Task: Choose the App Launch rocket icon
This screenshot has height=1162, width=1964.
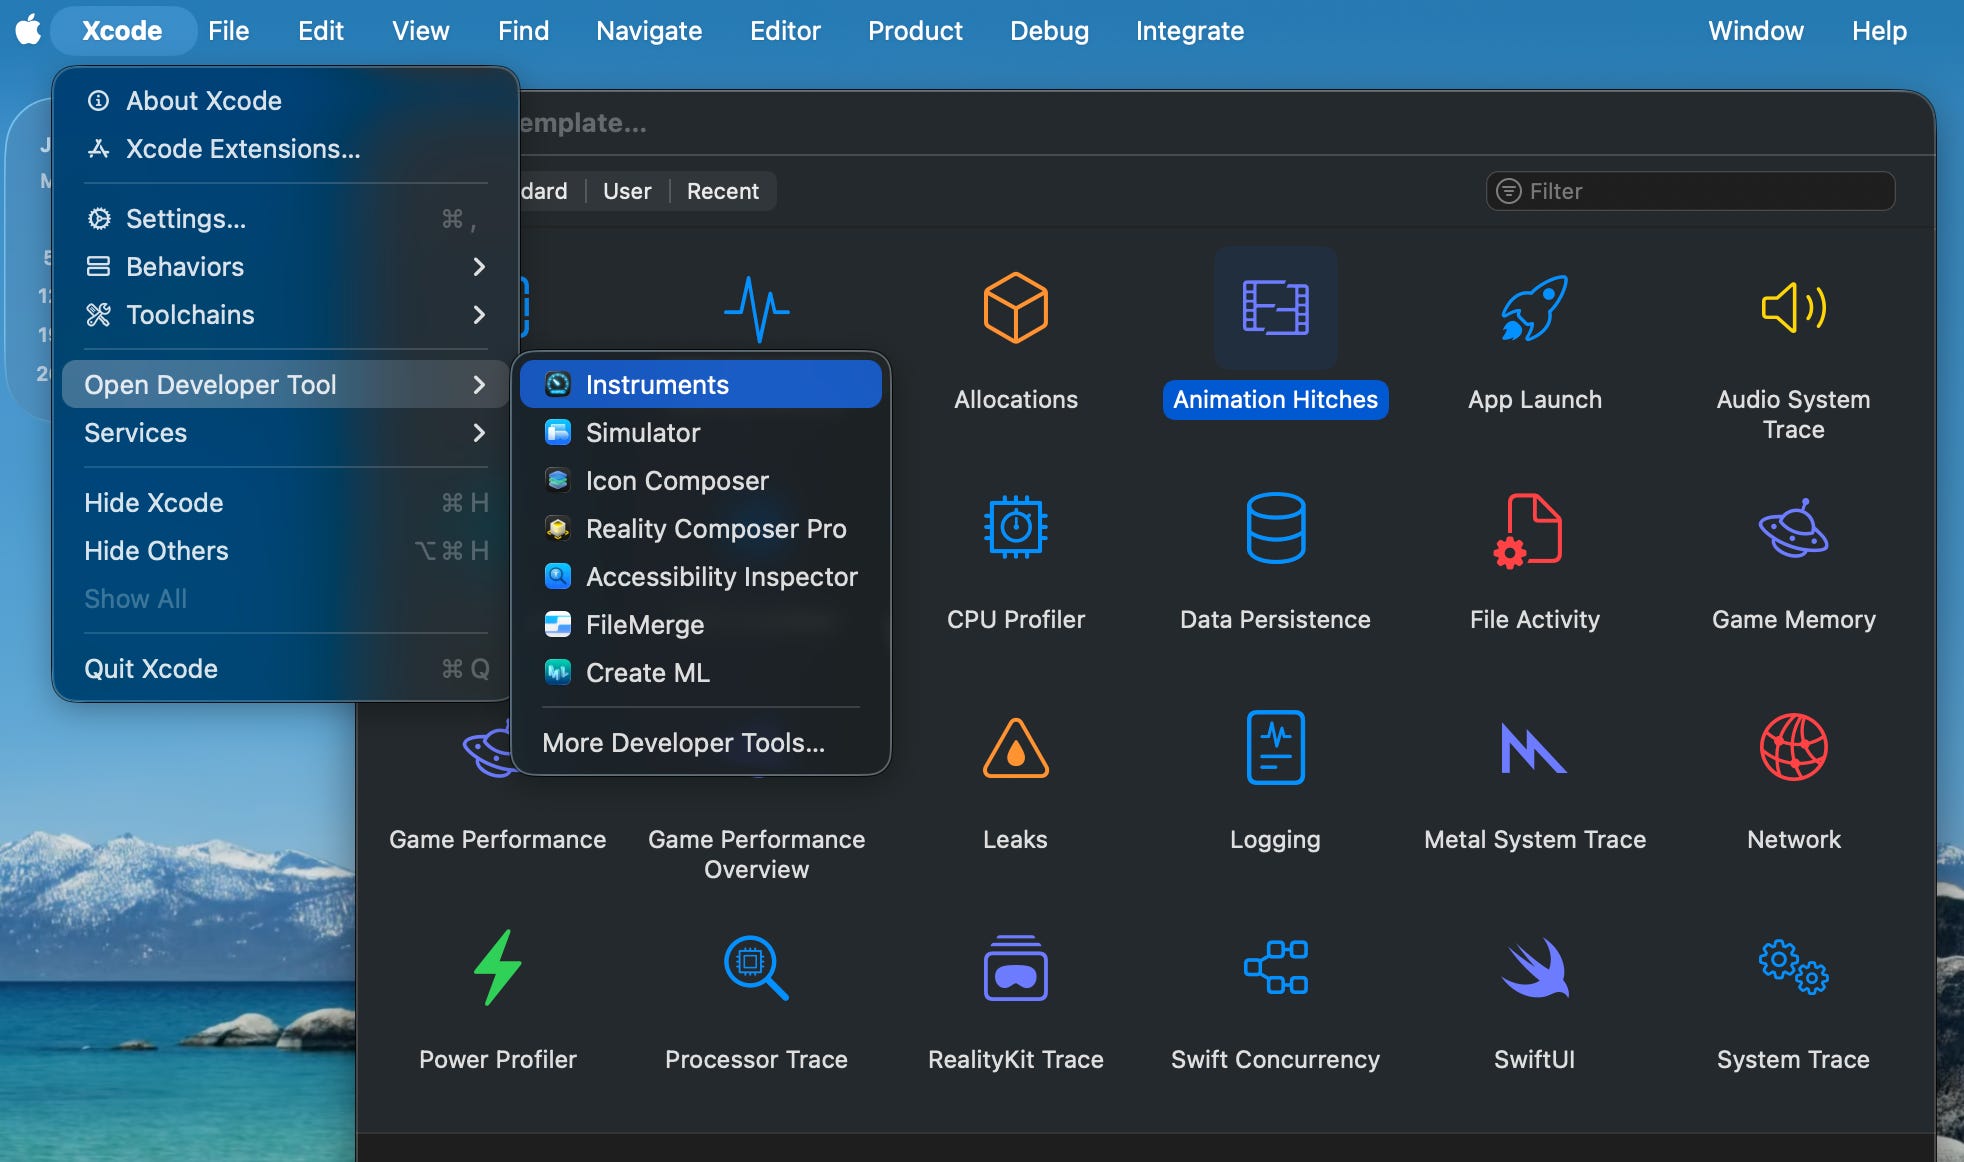Action: click(x=1534, y=308)
